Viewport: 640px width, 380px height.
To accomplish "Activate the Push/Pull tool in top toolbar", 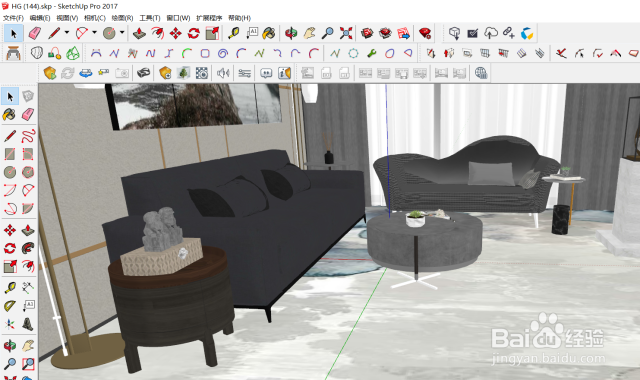I will coord(140,33).
